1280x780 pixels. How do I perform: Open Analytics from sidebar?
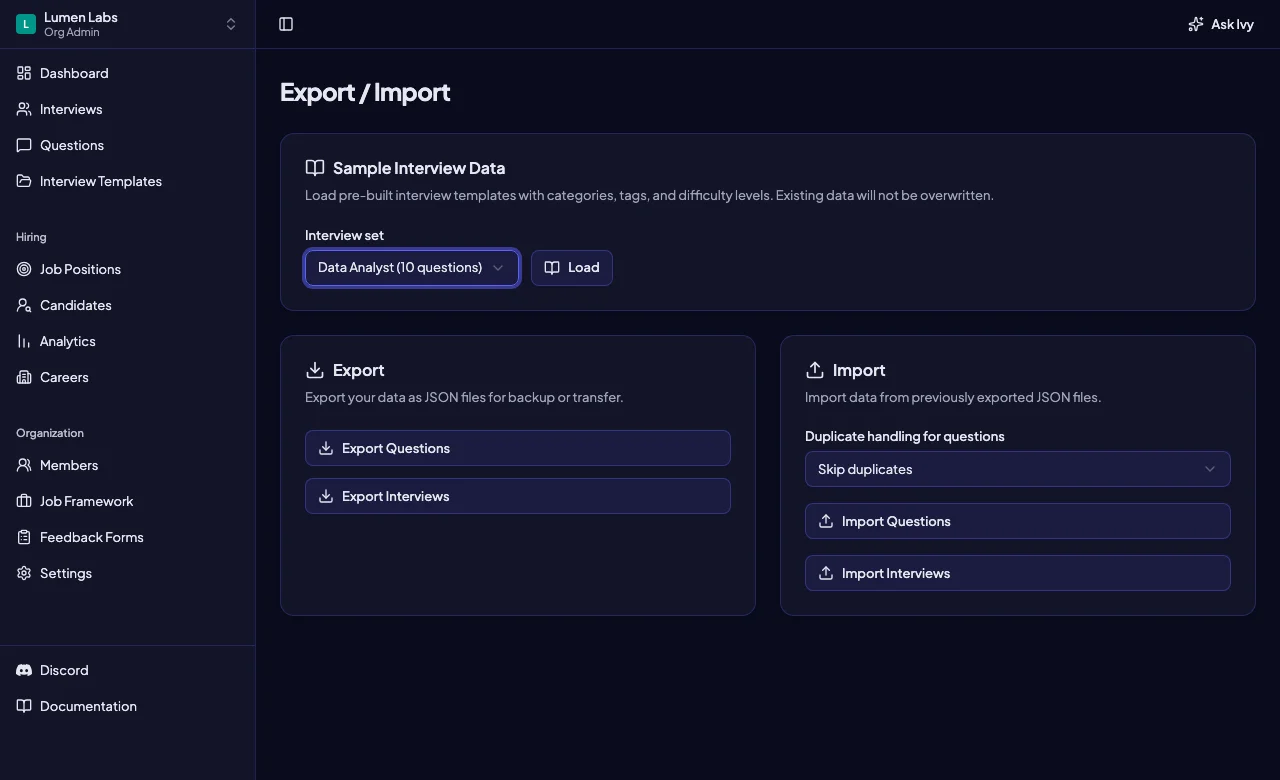pyautogui.click(x=128, y=341)
